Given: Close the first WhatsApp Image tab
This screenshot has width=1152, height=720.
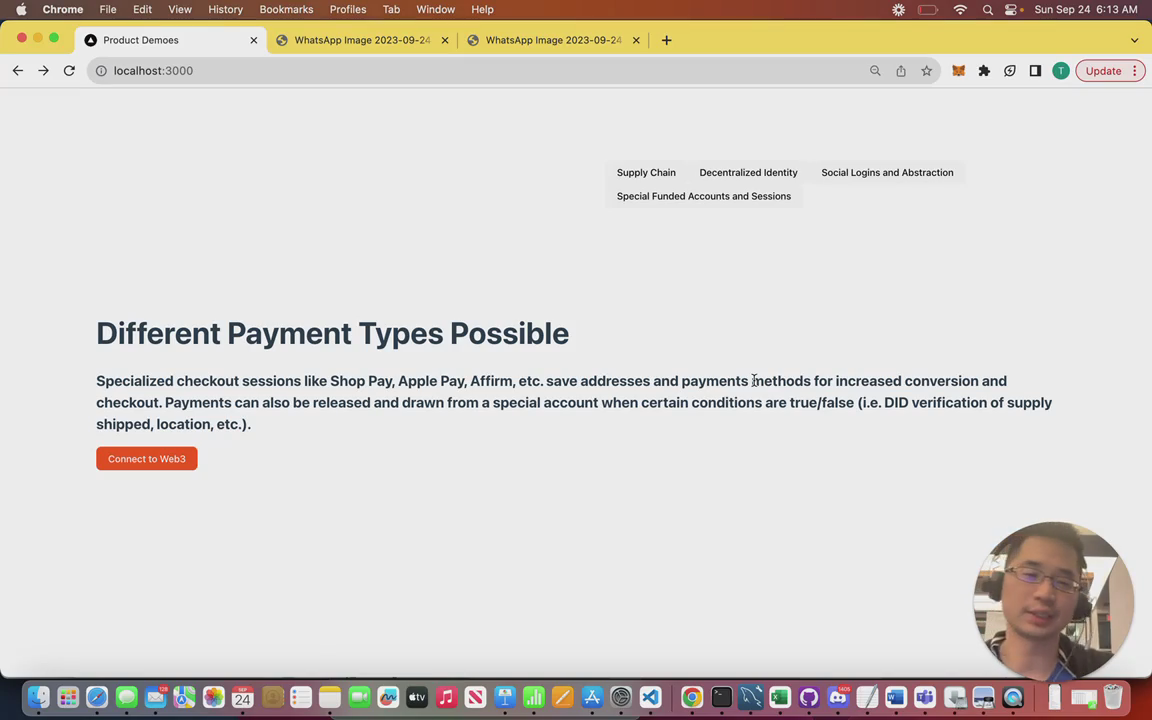Looking at the screenshot, I should click(444, 40).
